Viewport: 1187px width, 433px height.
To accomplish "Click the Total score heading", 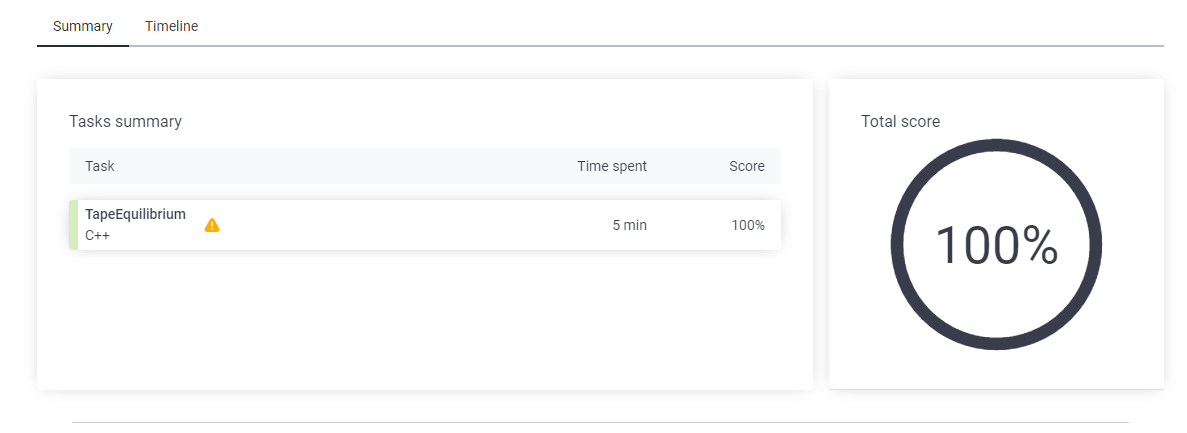I will pos(900,121).
